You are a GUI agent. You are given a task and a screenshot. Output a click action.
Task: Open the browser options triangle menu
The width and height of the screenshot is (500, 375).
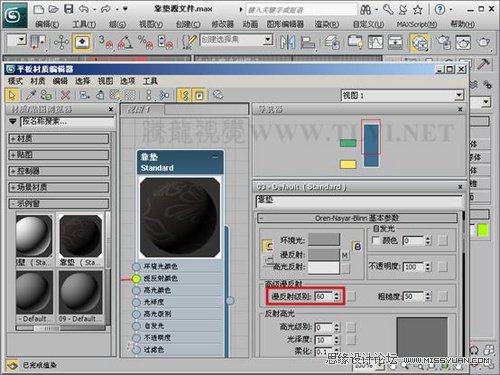(x=13, y=122)
